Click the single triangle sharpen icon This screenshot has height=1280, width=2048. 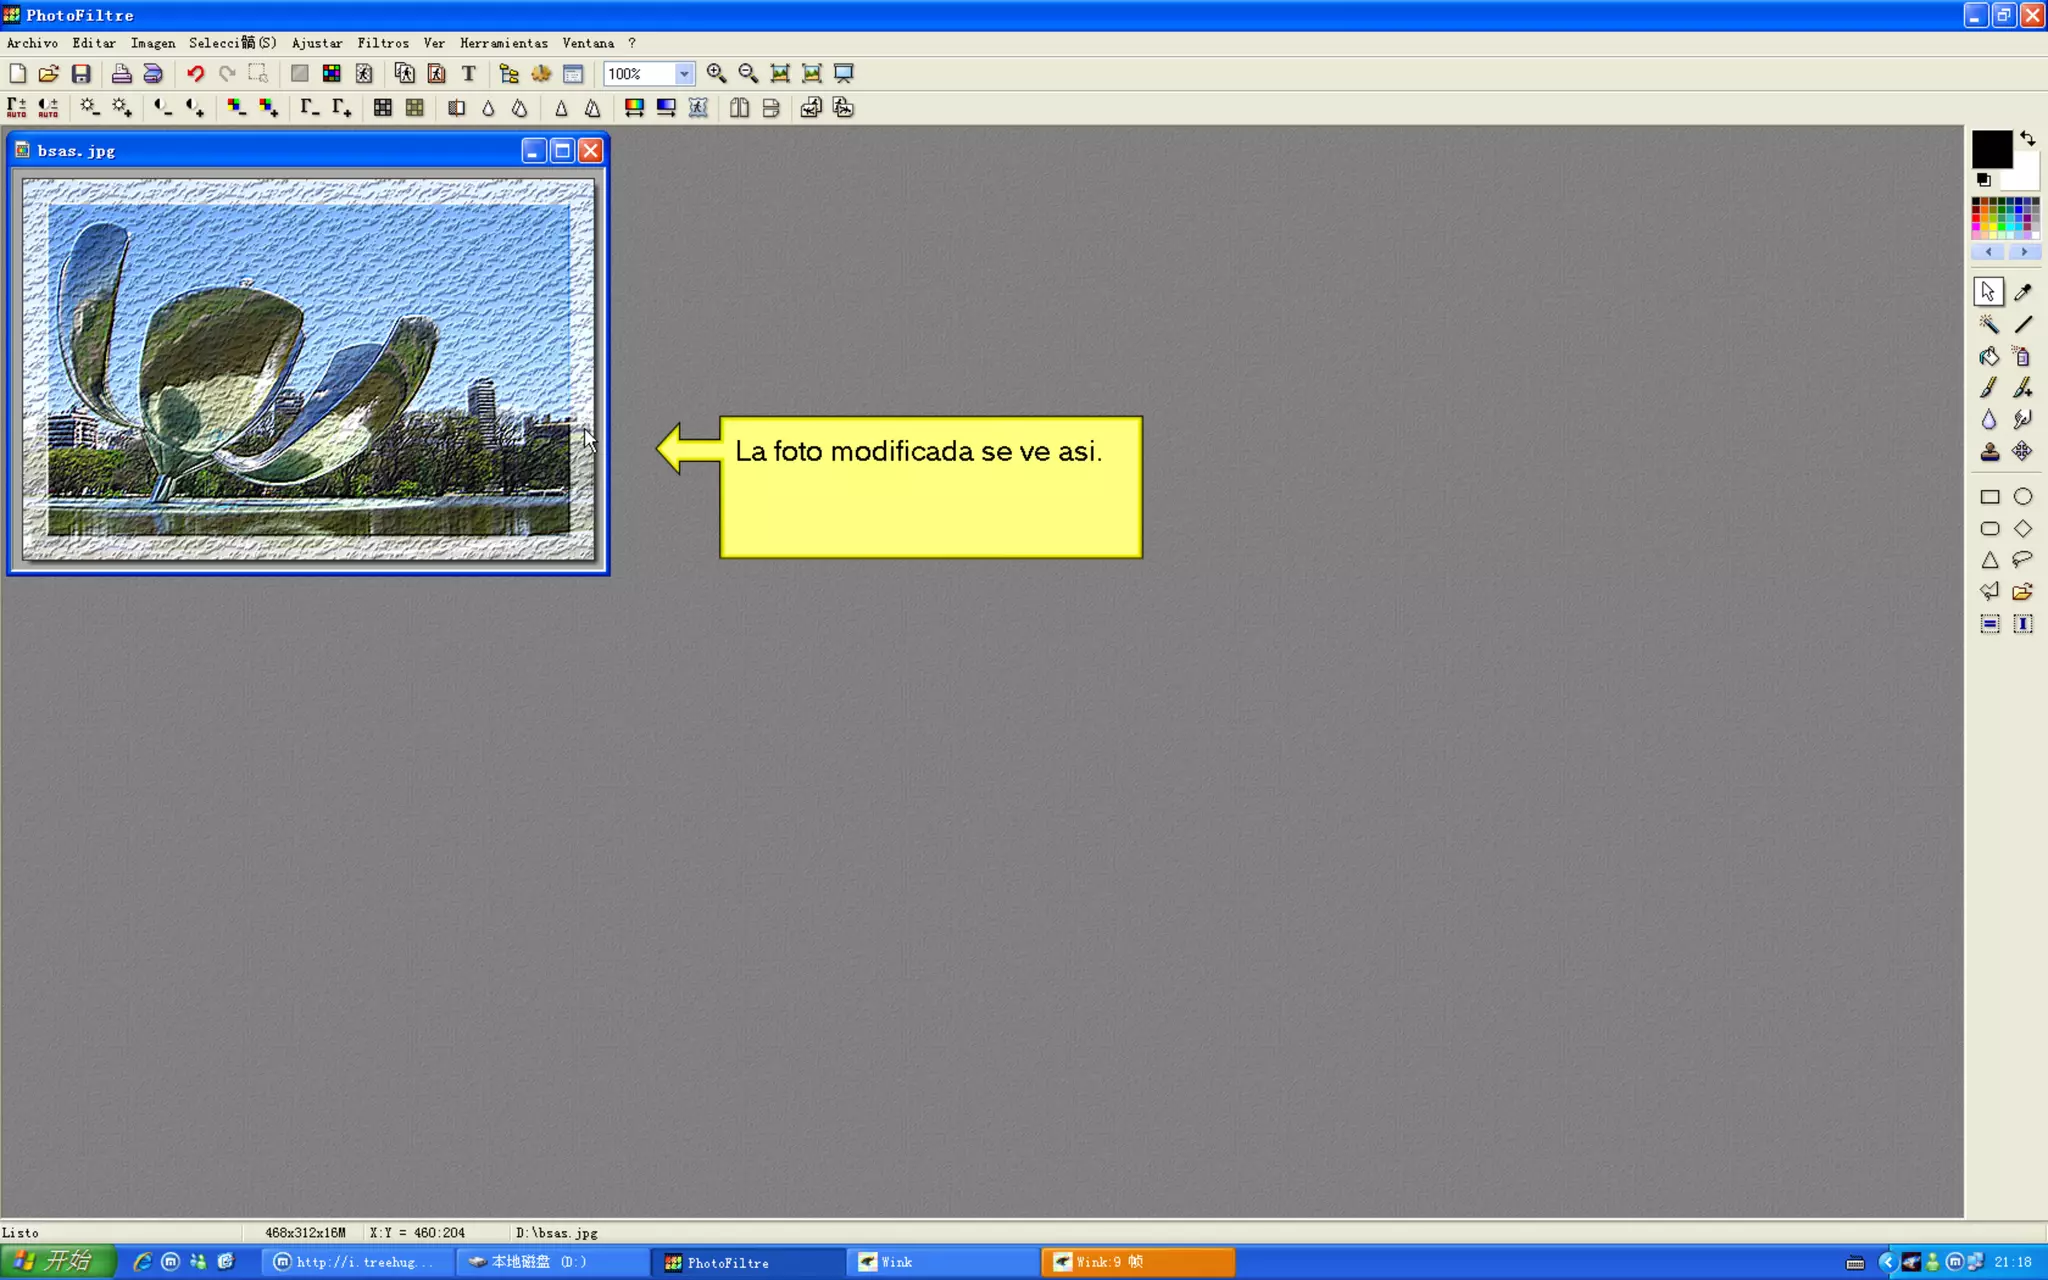pyautogui.click(x=561, y=108)
